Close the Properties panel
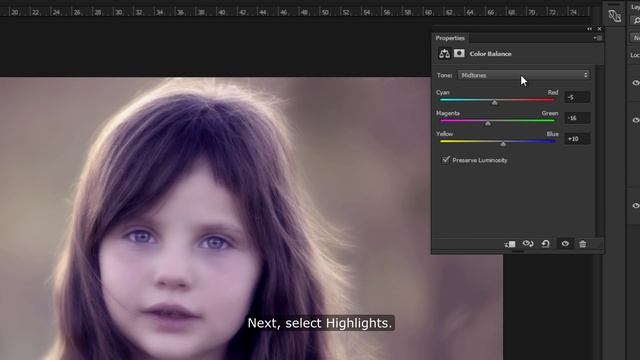 pos(599,29)
